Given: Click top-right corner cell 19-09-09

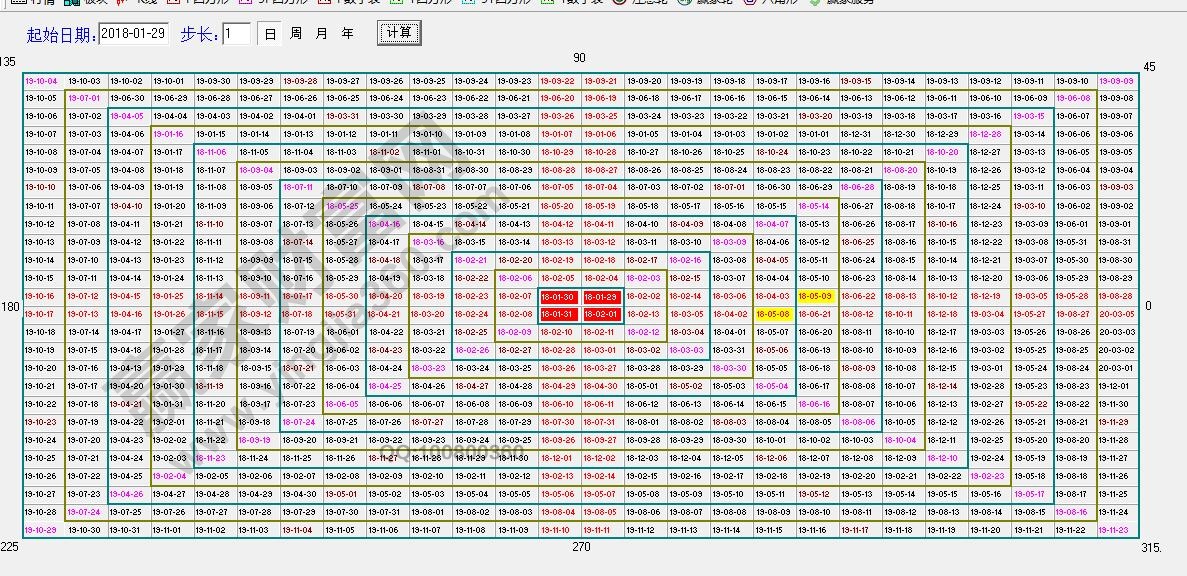Looking at the screenshot, I should [x=1116, y=81].
